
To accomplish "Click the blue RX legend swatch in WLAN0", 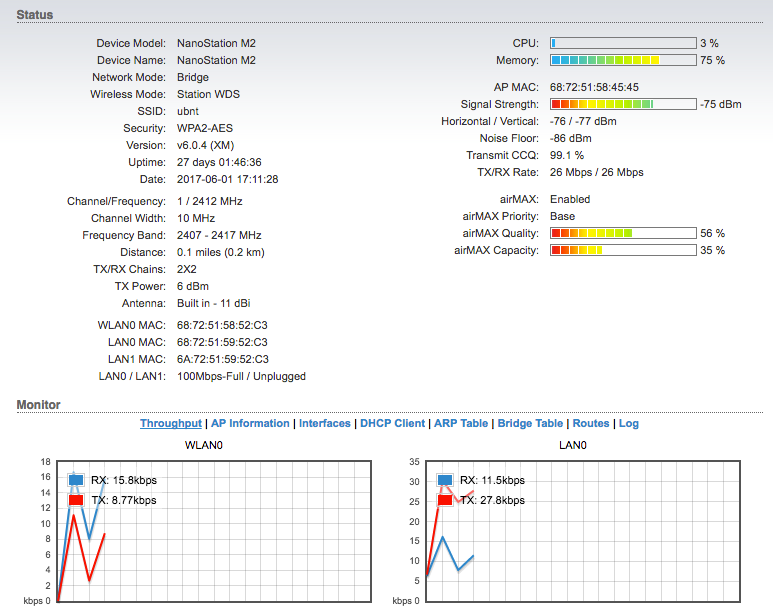I will pos(76,480).
